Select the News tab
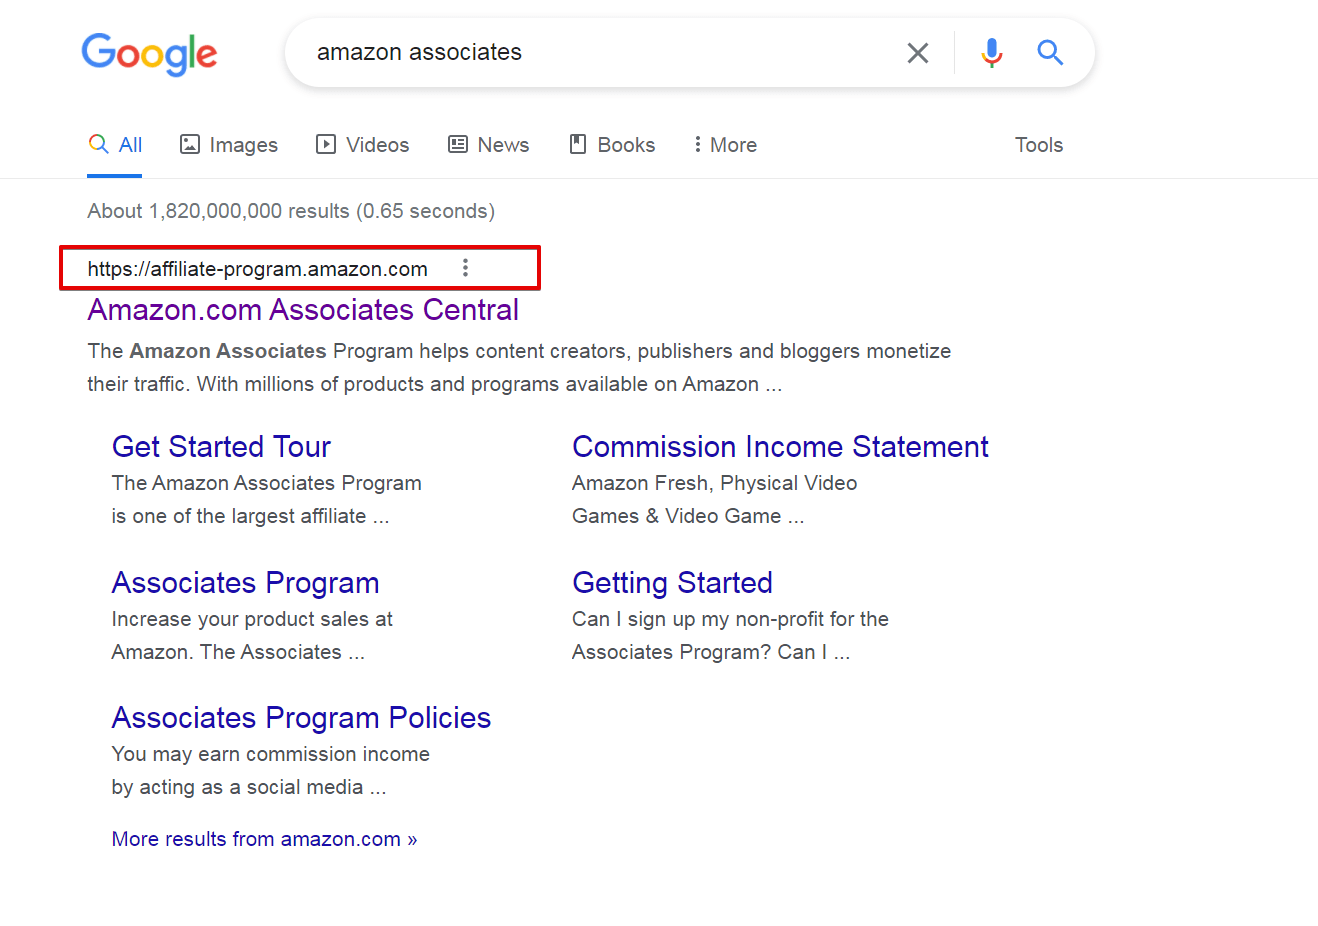The image size is (1318, 926). (x=488, y=145)
